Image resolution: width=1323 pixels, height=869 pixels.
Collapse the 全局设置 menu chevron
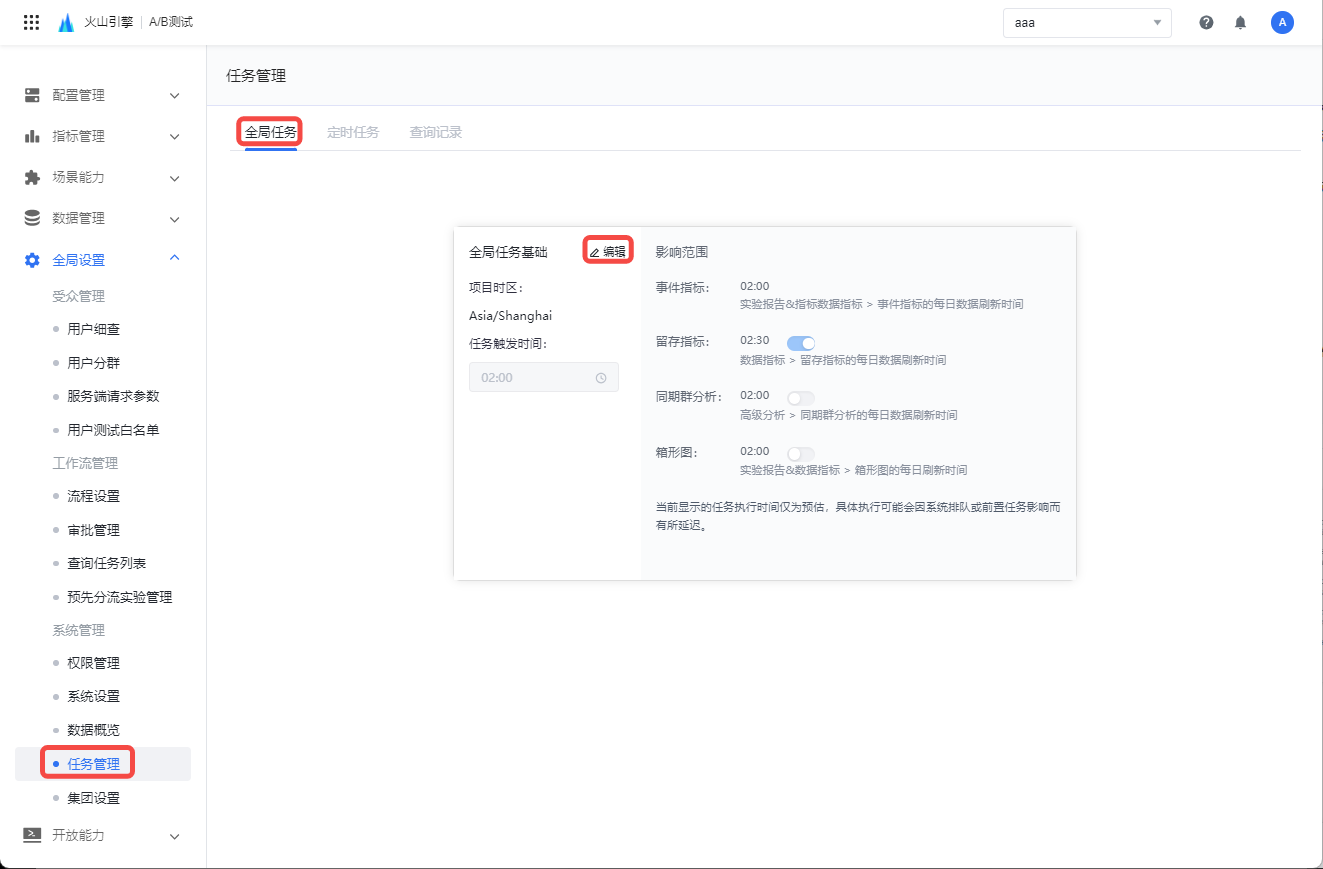point(174,259)
